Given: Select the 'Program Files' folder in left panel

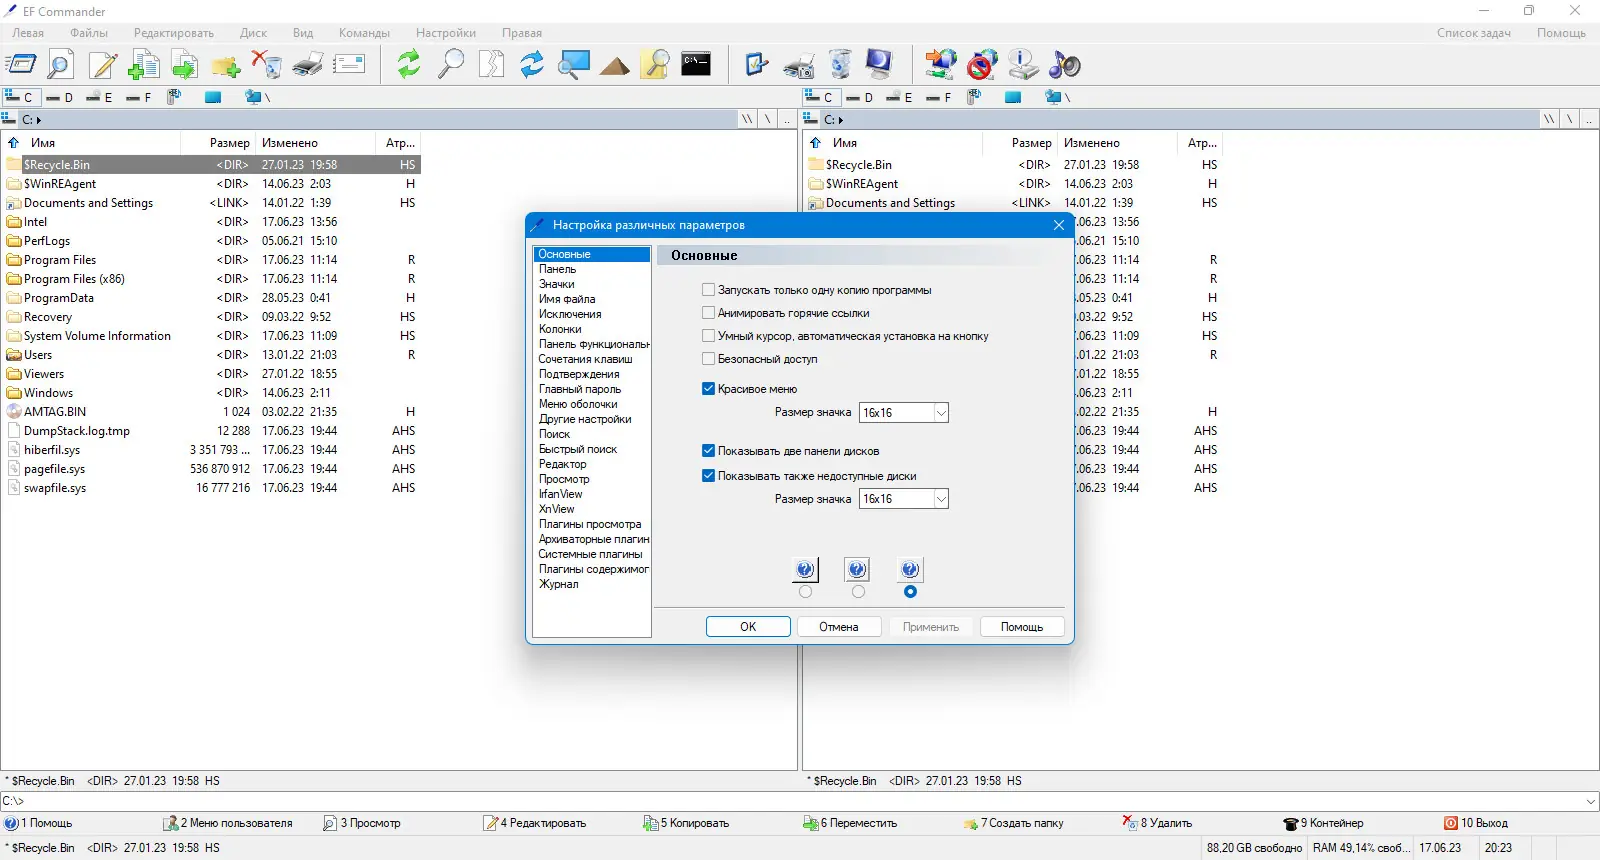Looking at the screenshot, I should [x=60, y=260].
